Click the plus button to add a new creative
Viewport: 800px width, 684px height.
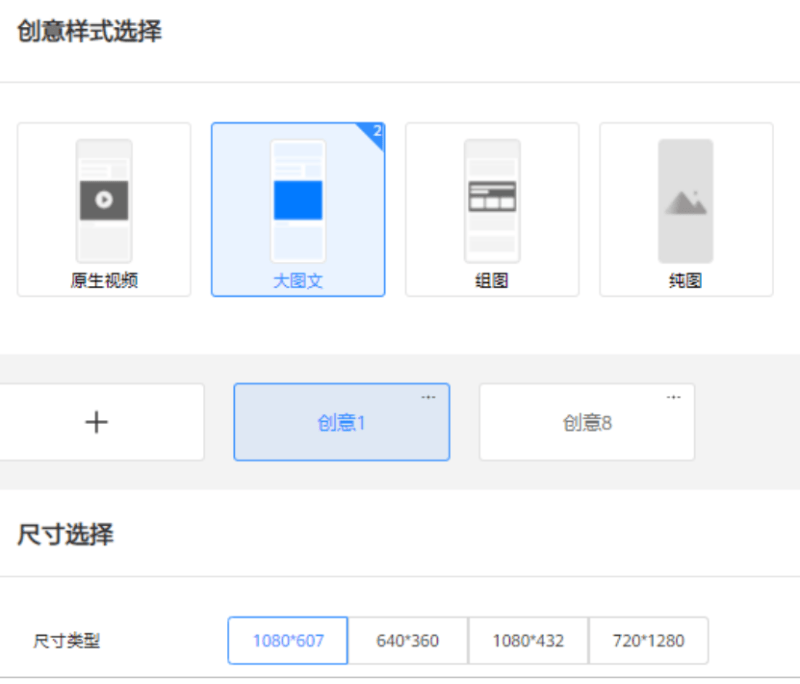point(97,421)
